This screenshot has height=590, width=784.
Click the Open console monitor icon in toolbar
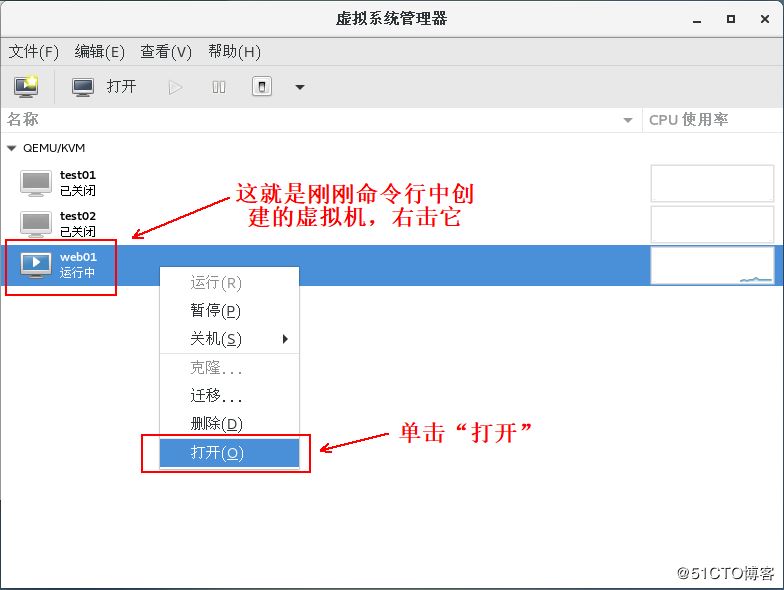click(83, 87)
